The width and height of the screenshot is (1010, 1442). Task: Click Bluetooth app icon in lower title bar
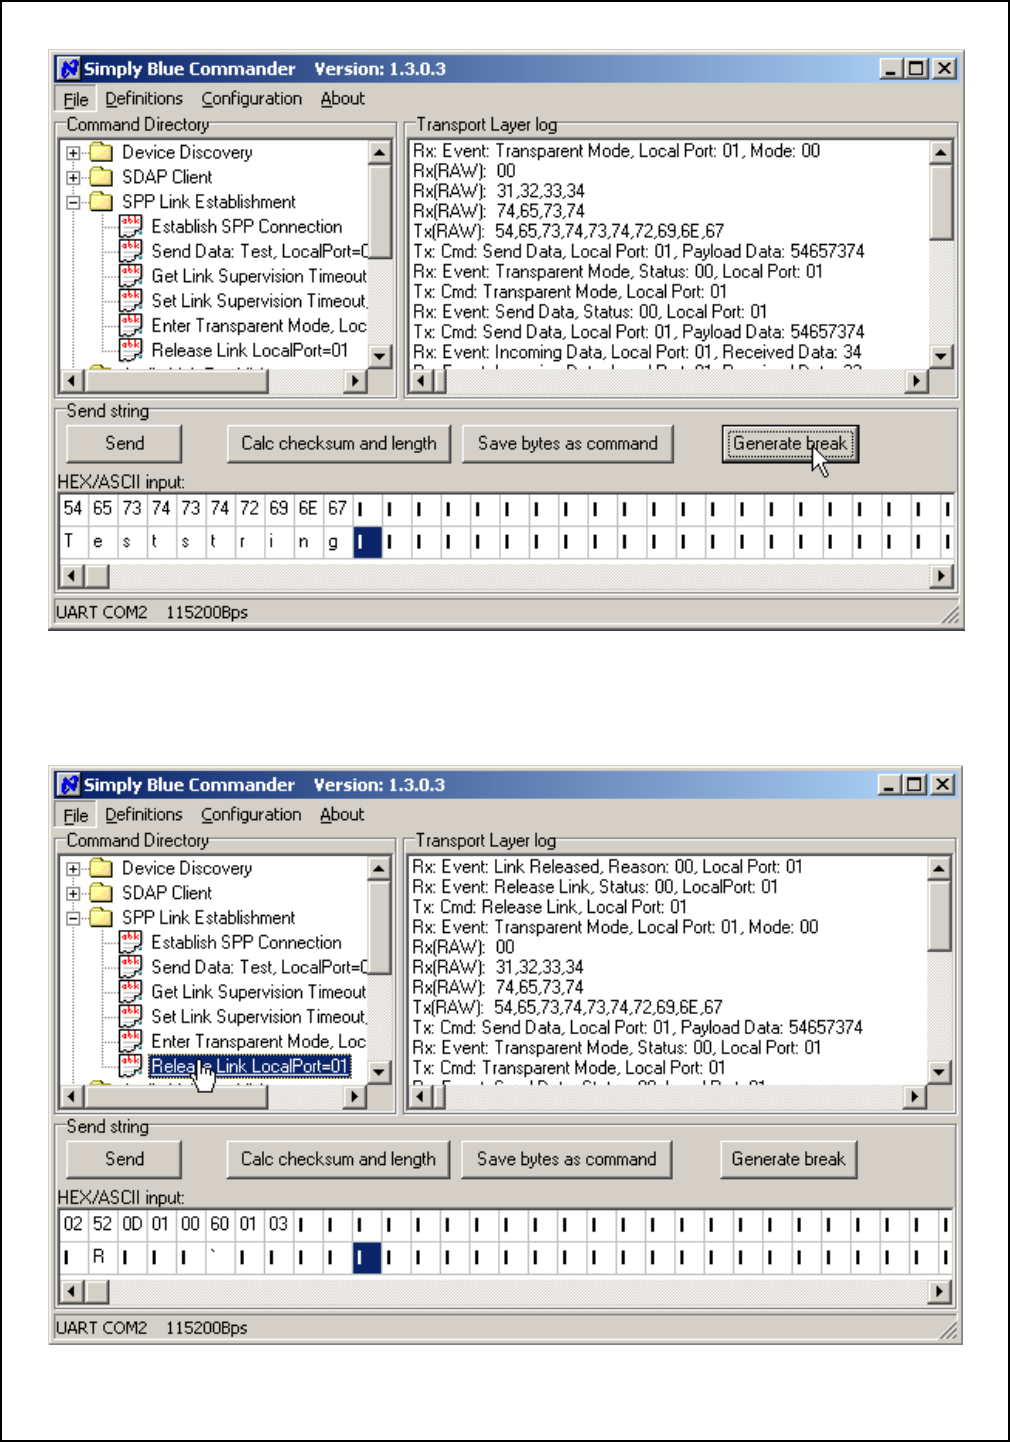(69, 784)
